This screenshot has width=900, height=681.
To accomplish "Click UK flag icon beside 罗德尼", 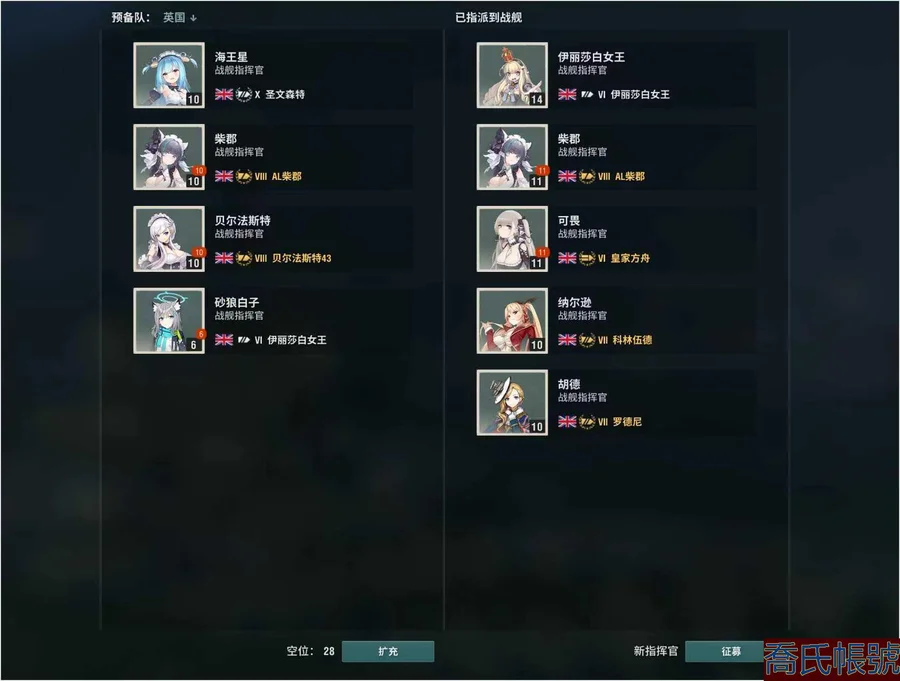I will pos(567,421).
